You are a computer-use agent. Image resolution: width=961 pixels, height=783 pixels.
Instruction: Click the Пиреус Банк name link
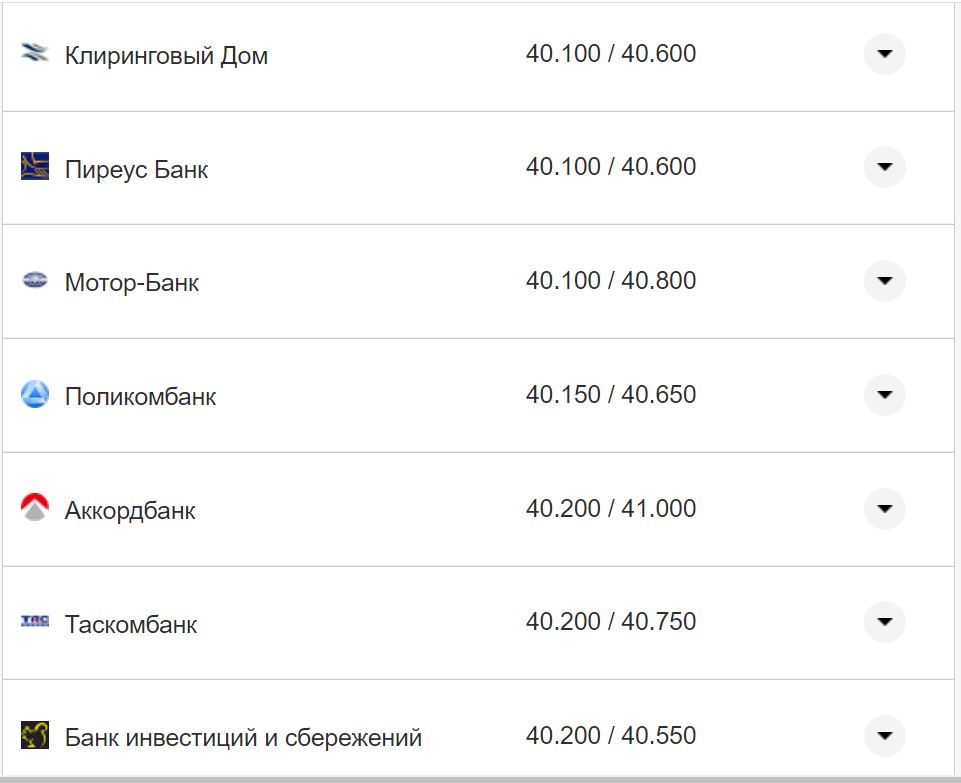click(136, 168)
